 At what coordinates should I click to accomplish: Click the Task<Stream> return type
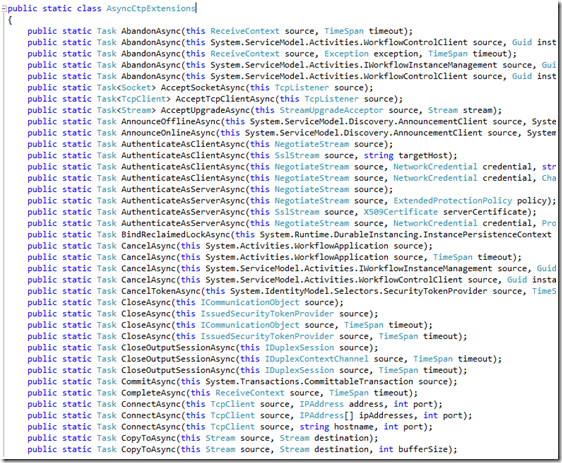click(x=126, y=110)
